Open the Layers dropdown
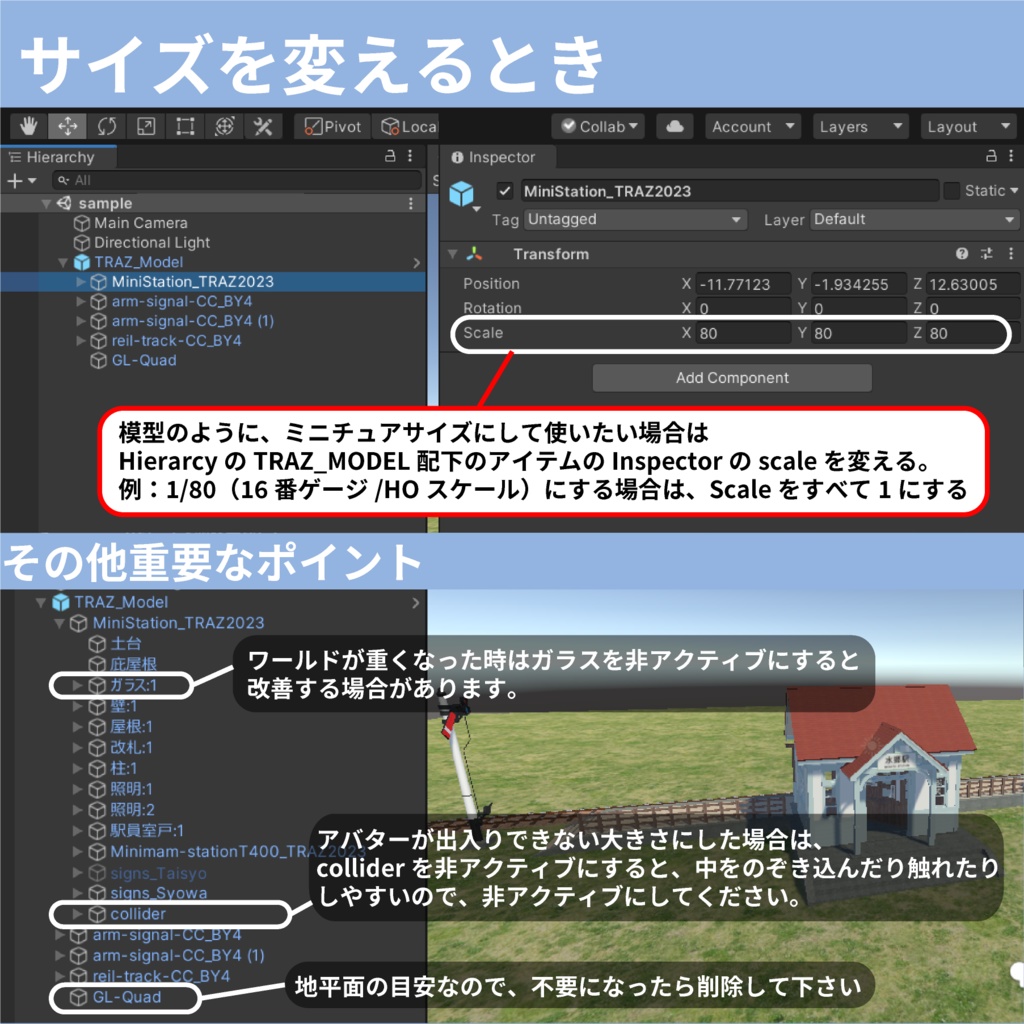The width and height of the screenshot is (1024, 1024). tap(860, 126)
